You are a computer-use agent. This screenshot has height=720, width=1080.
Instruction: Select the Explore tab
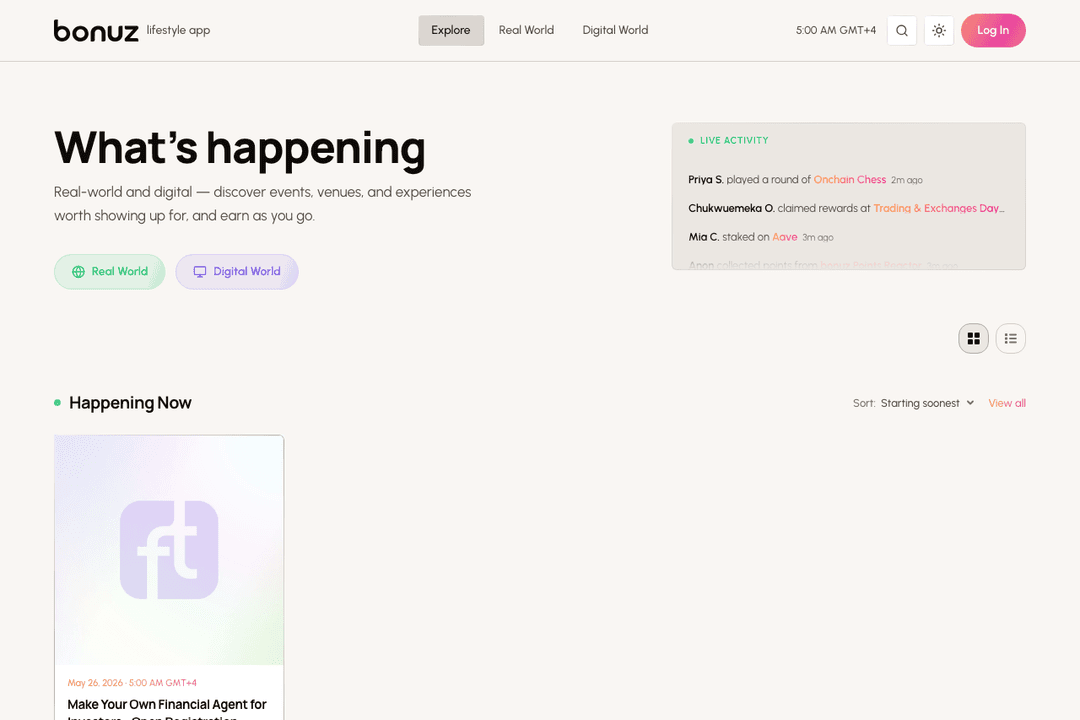(451, 30)
